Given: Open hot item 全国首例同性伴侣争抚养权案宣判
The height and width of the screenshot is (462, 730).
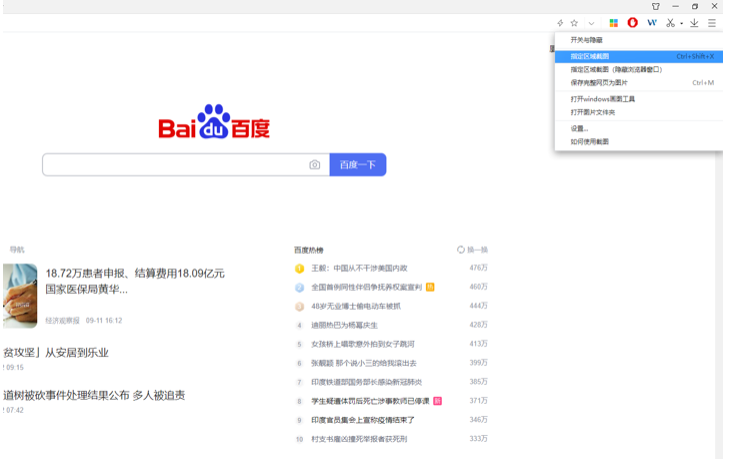Looking at the screenshot, I should point(366,287).
